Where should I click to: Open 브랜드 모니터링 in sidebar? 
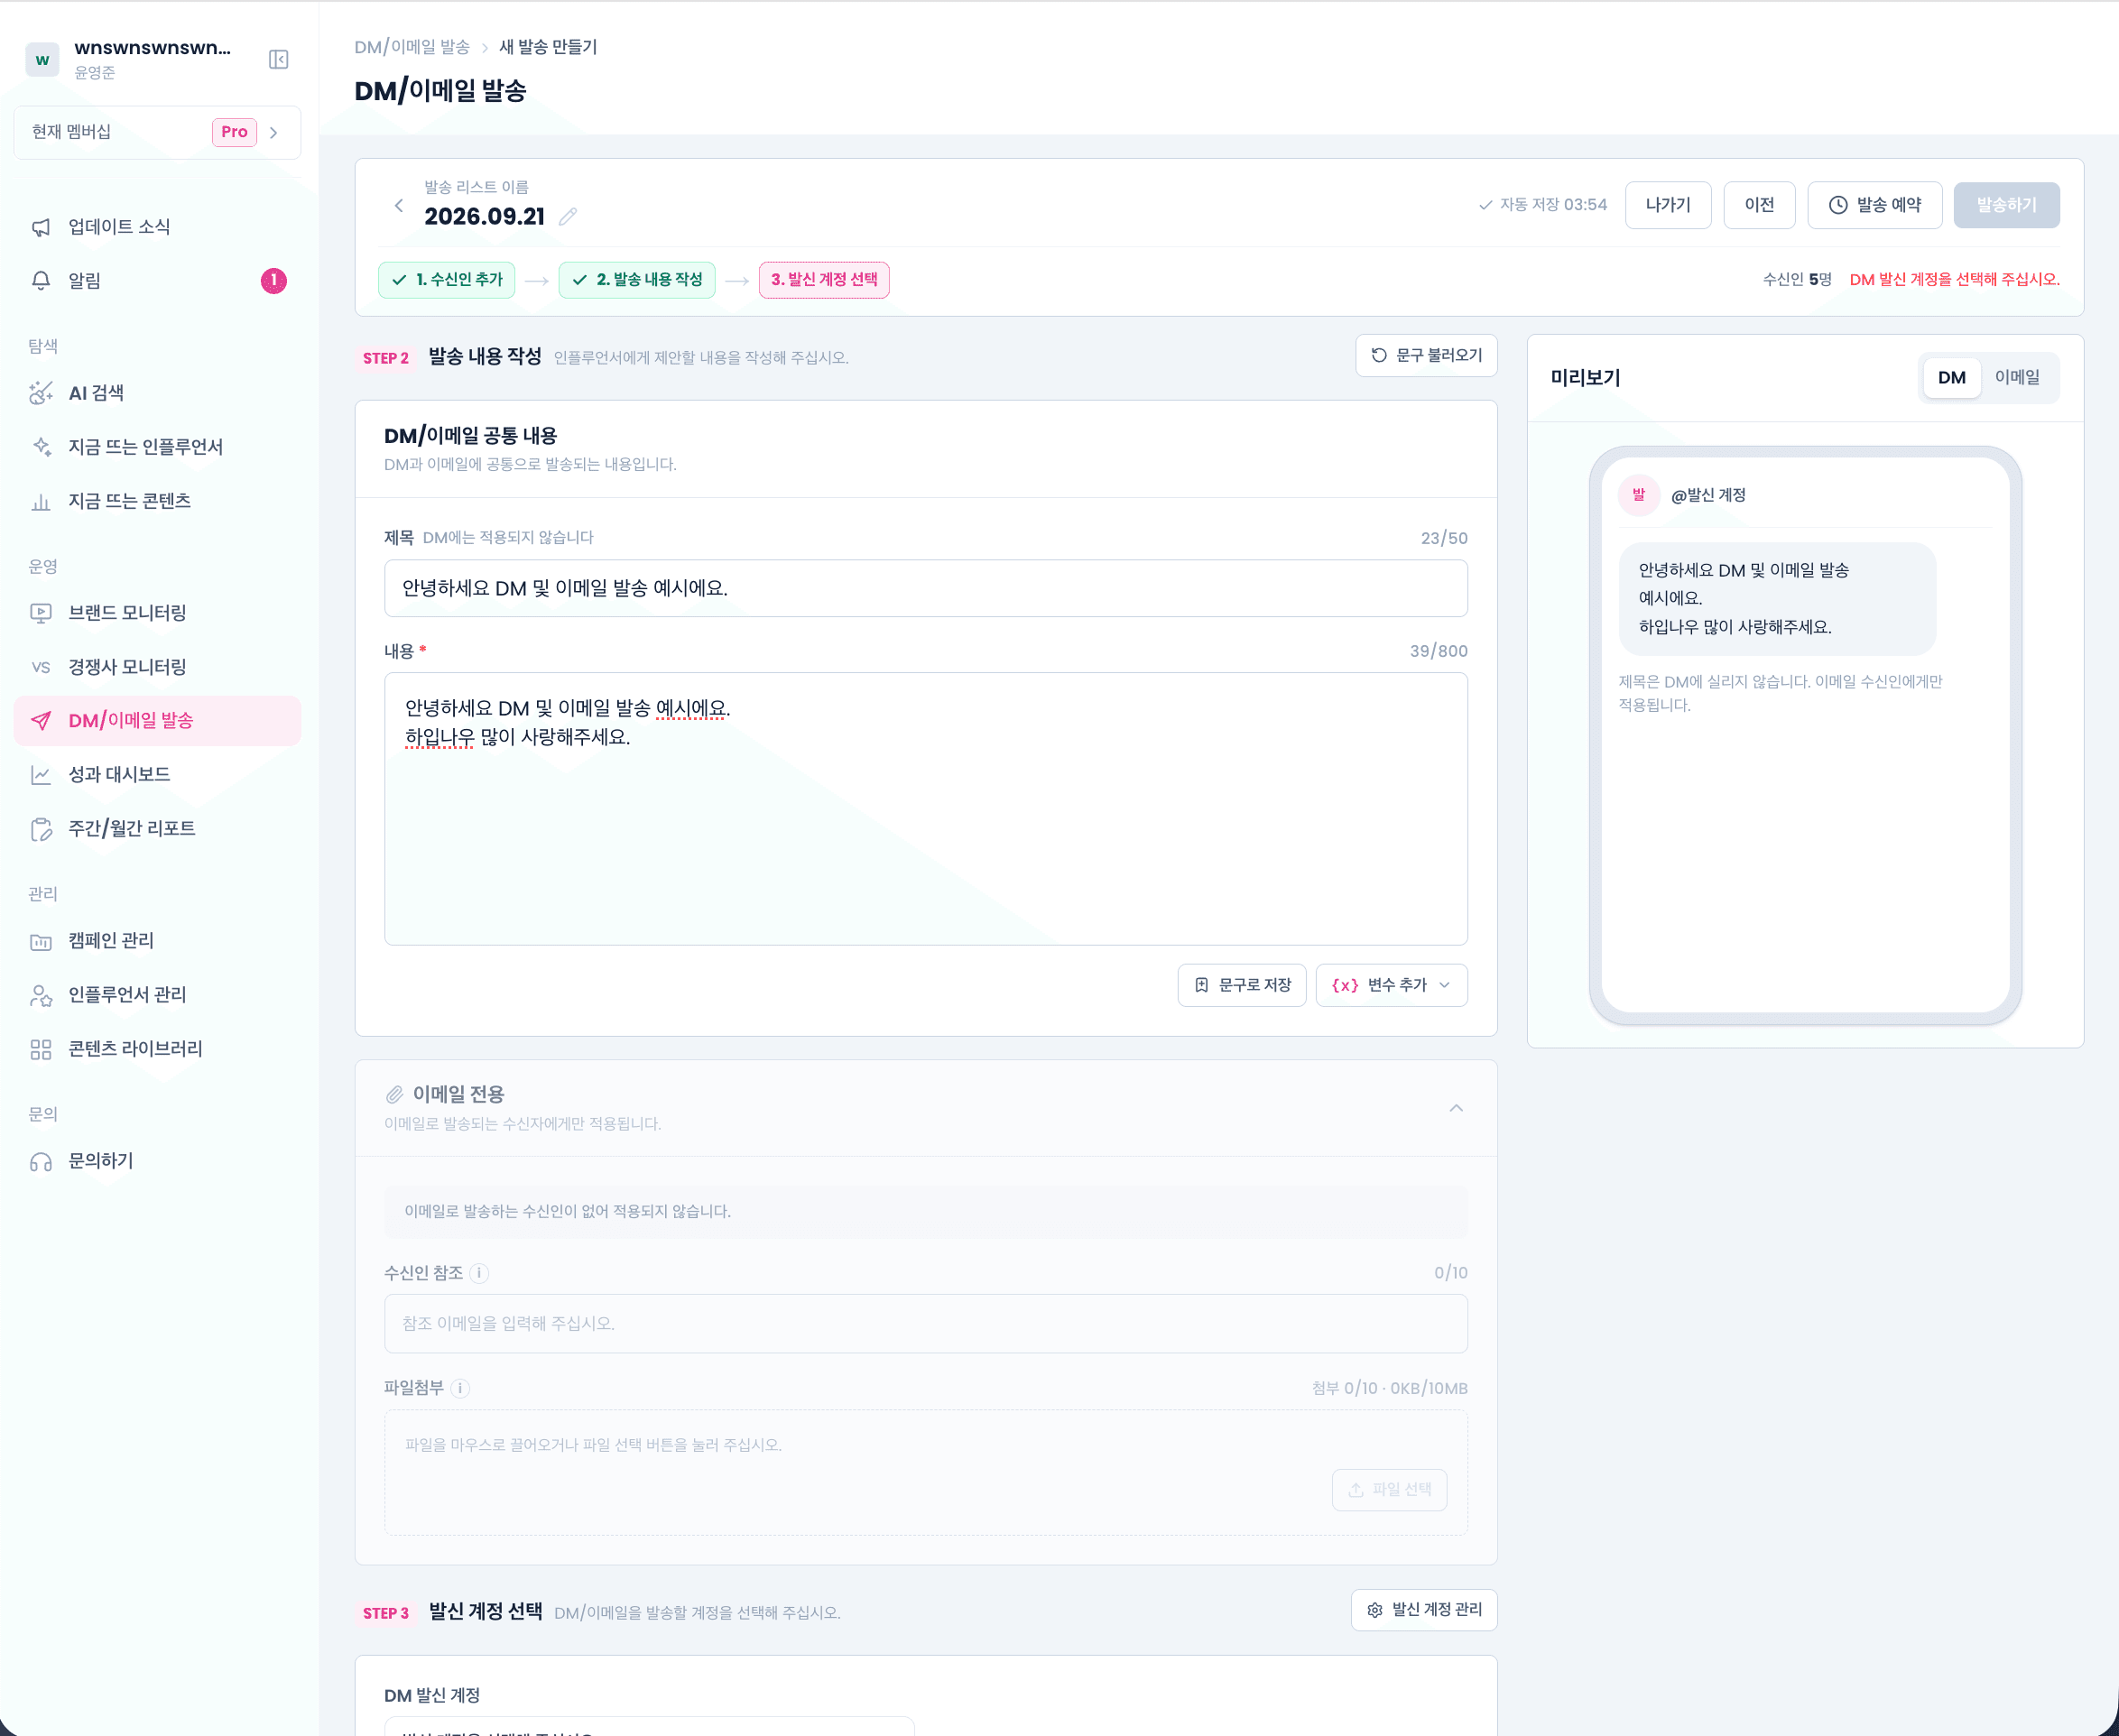157,613
